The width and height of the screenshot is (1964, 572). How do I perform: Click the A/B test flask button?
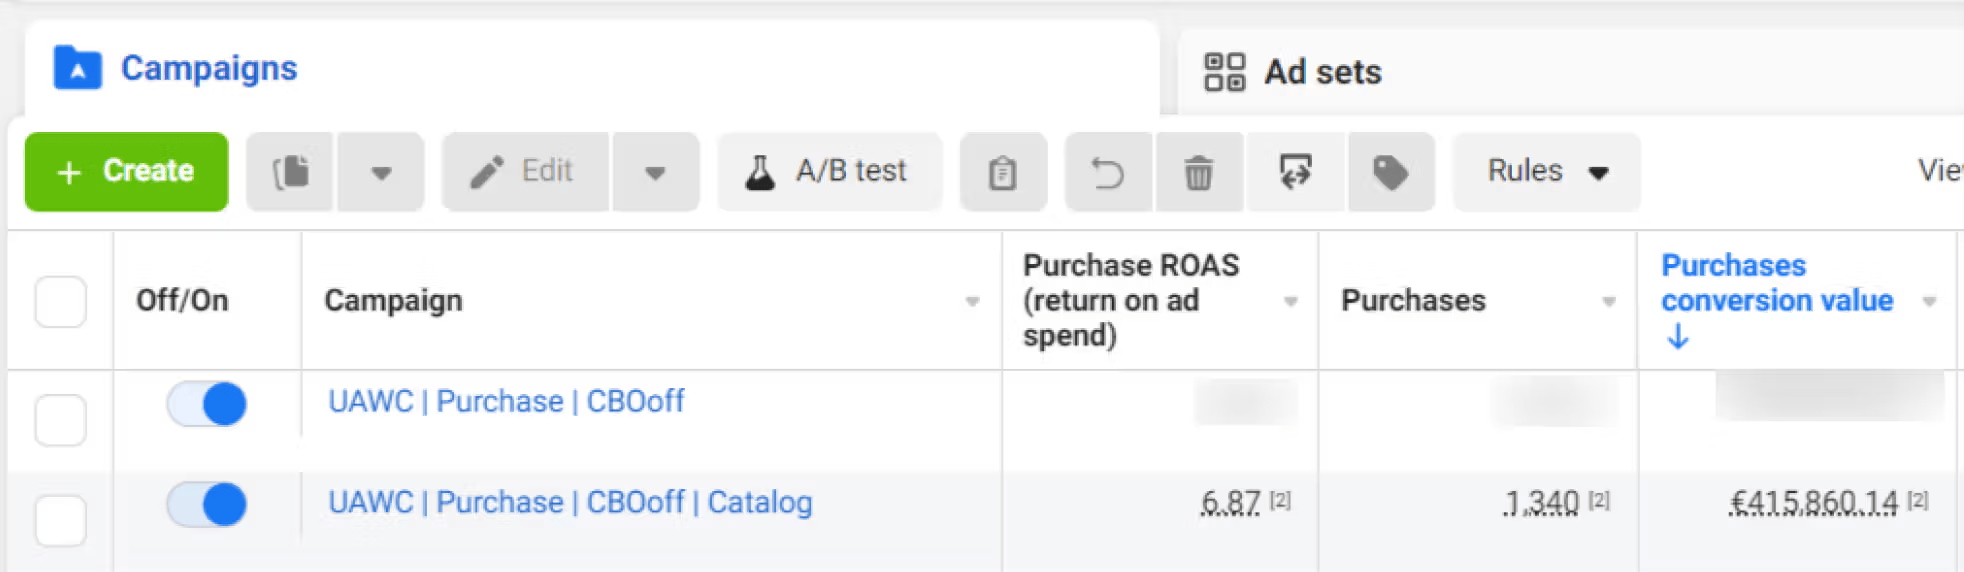point(829,172)
